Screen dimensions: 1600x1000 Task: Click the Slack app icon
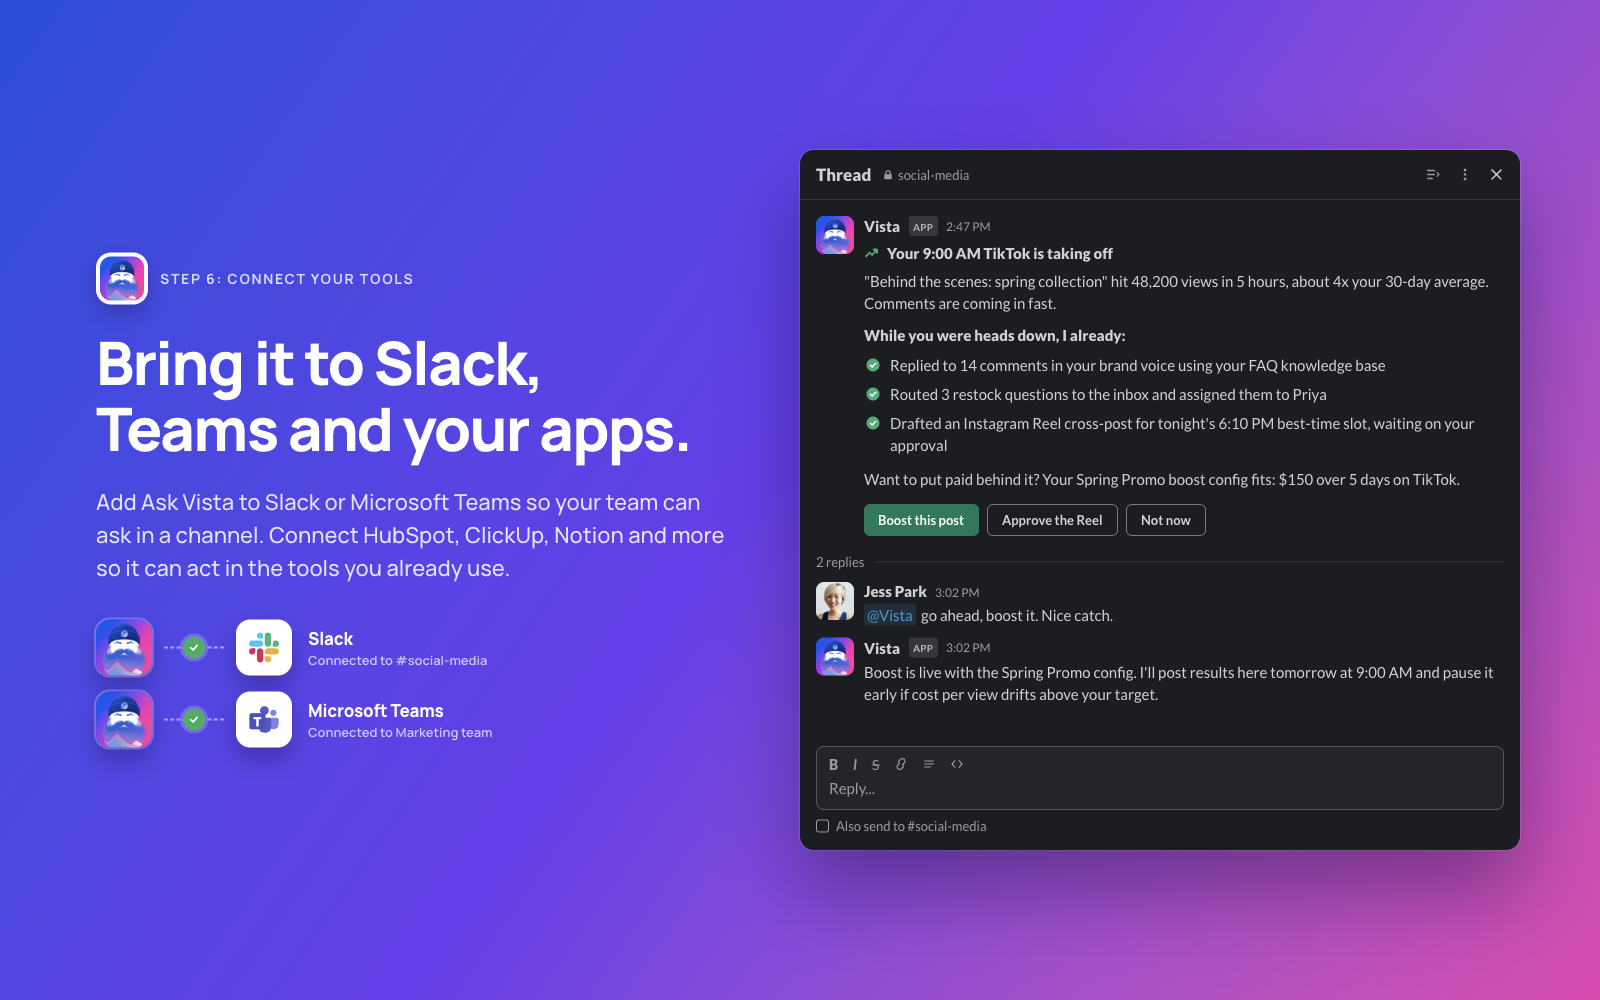pyautogui.click(x=264, y=648)
